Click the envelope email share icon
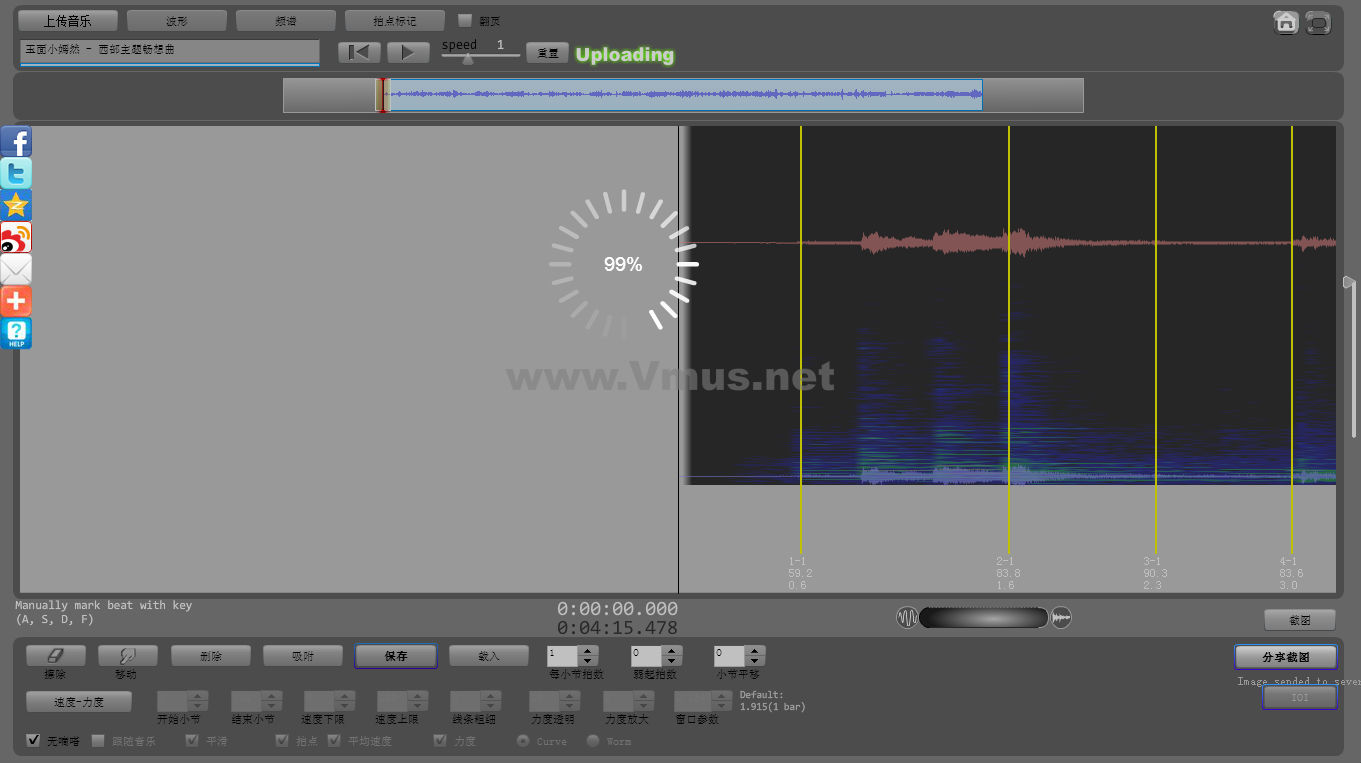 pyautogui.click(x=16, y=270)
